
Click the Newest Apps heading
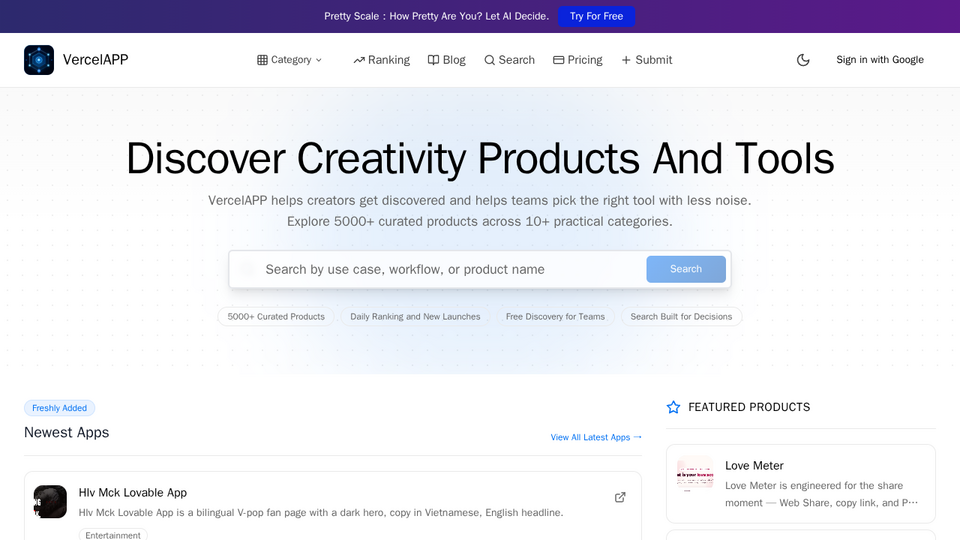pyautogui.click(x=67, y=432)
